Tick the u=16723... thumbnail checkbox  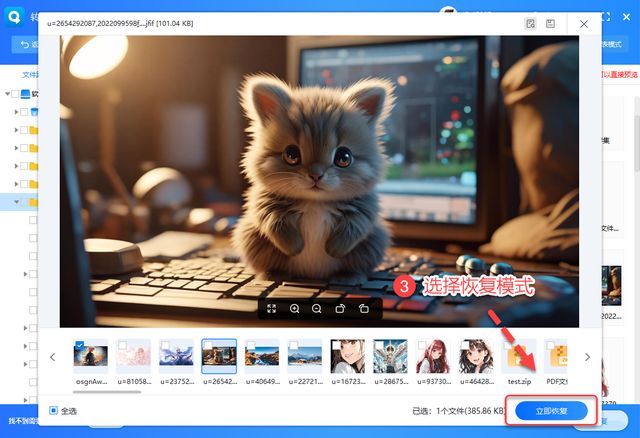pyautogui.click(x=337, y=345)
